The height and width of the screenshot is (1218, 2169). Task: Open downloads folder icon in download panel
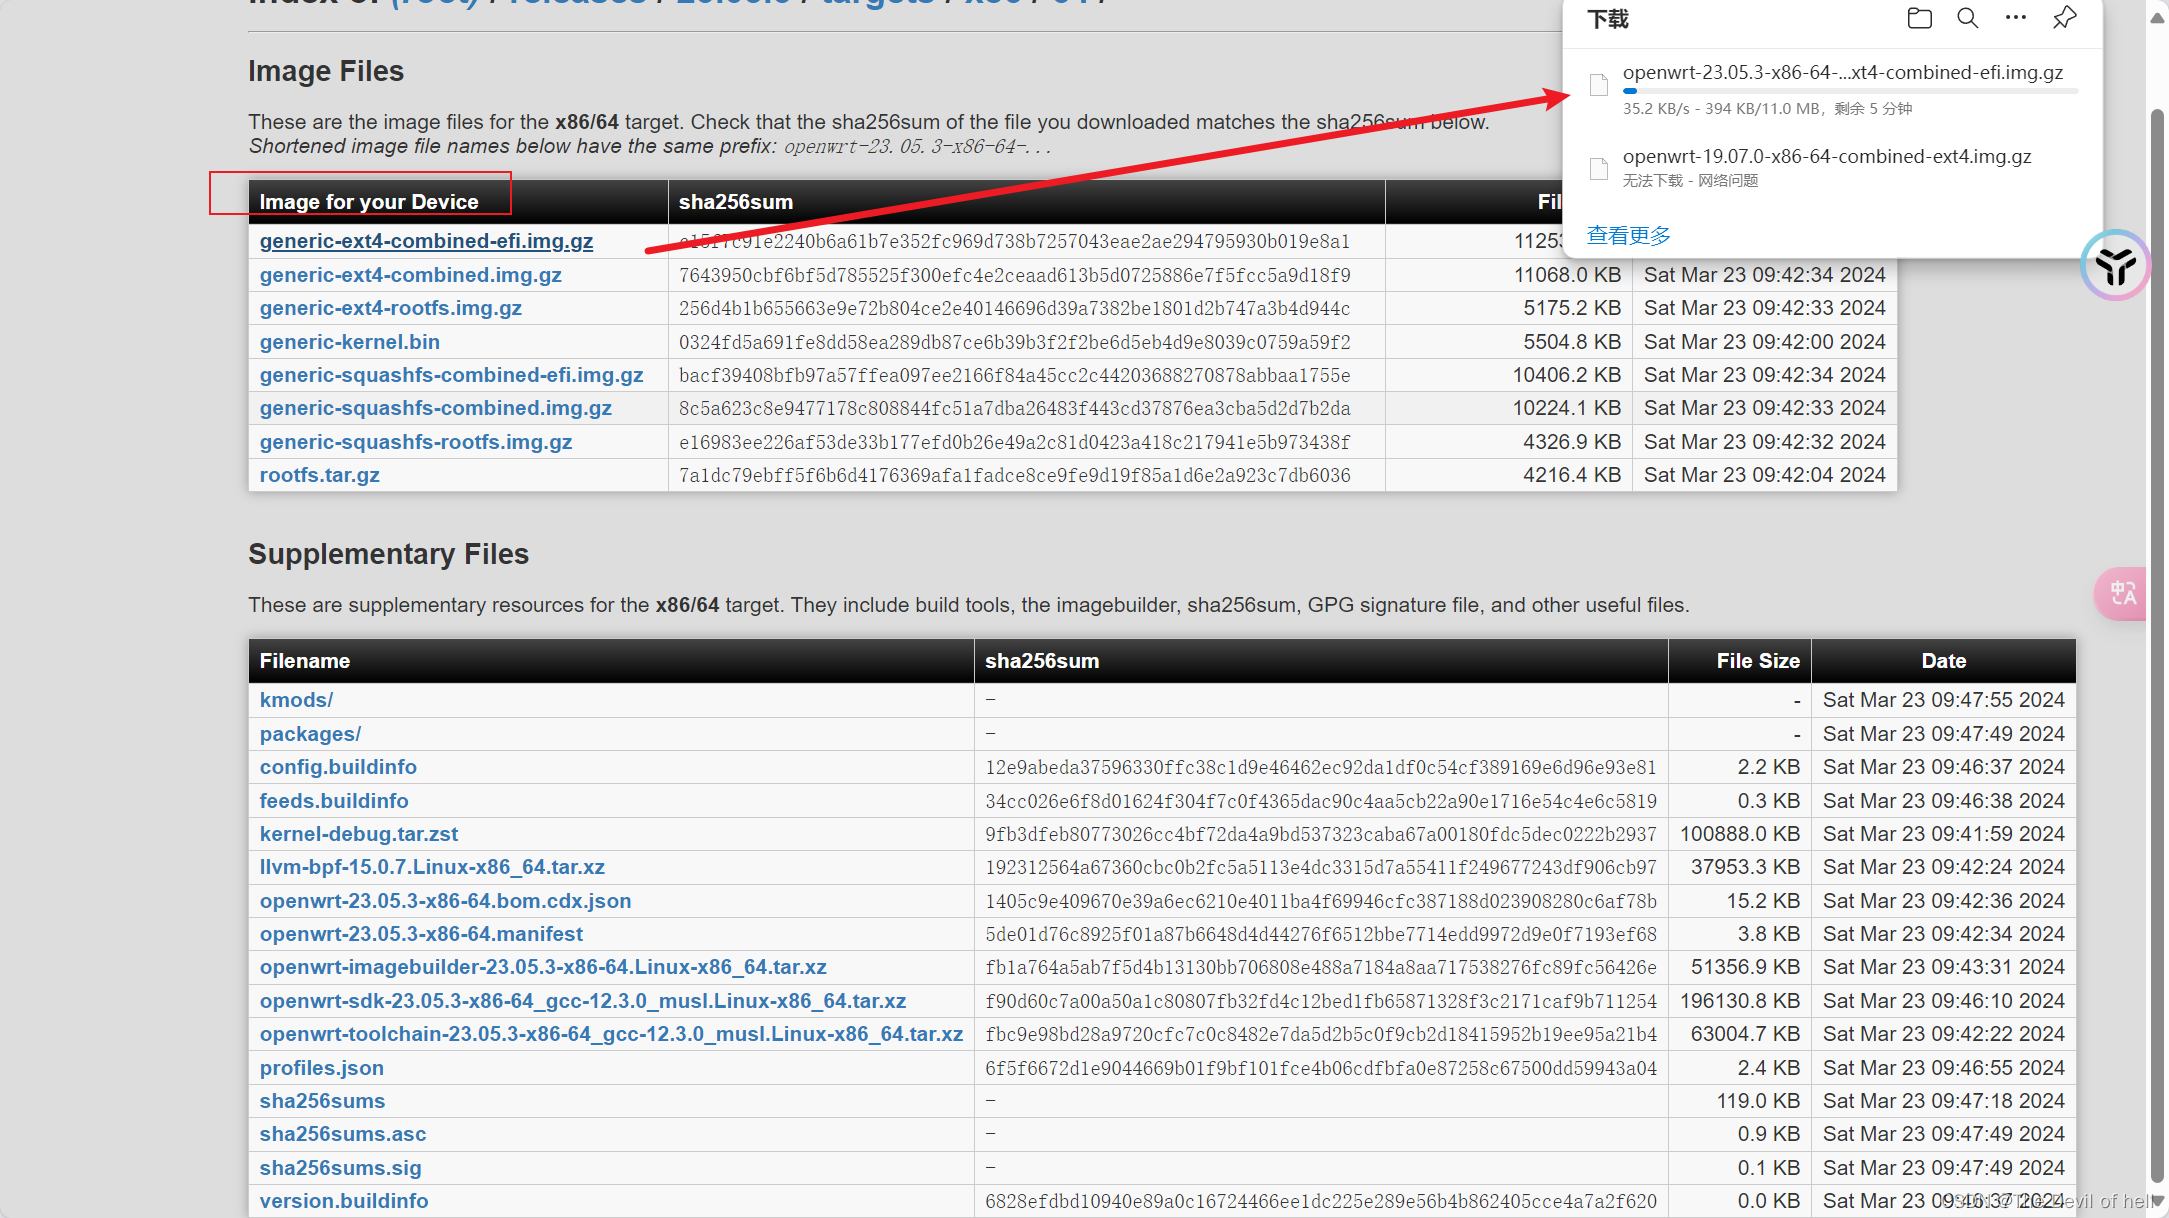click(x=1919, y=18)
